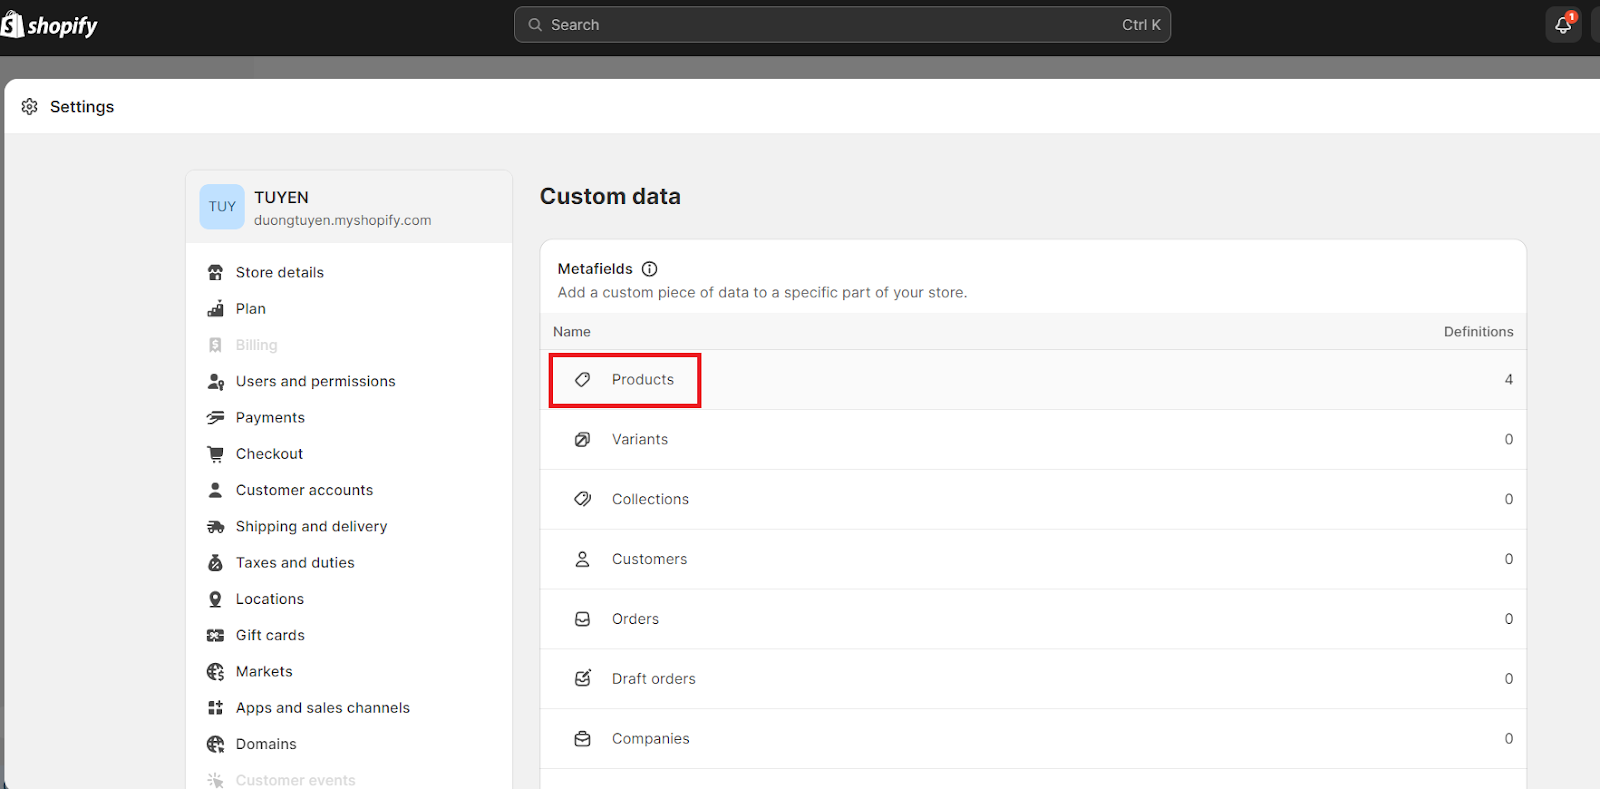This screenshot has width=1600, height=789.
Task: Click the Shopify logo
Action: coord(50,26)
